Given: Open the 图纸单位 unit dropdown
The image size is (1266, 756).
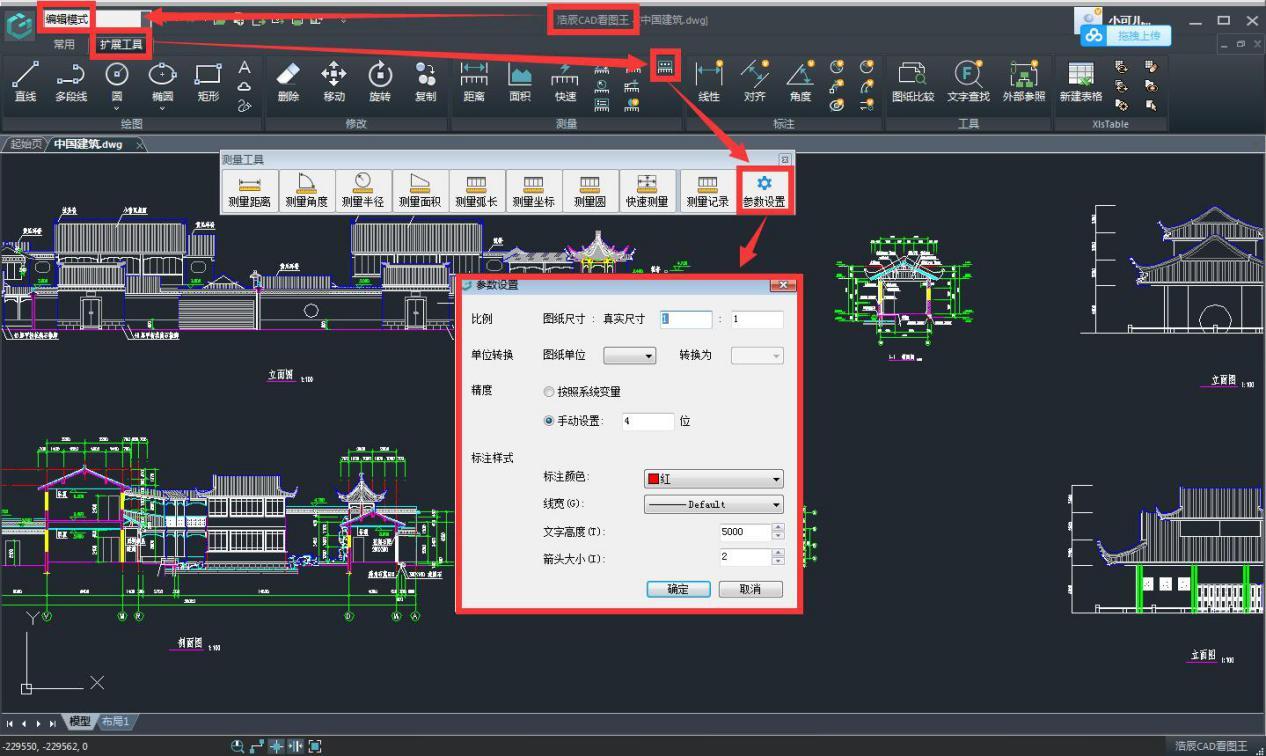Looking at the screenshot, I should [630, 355].
